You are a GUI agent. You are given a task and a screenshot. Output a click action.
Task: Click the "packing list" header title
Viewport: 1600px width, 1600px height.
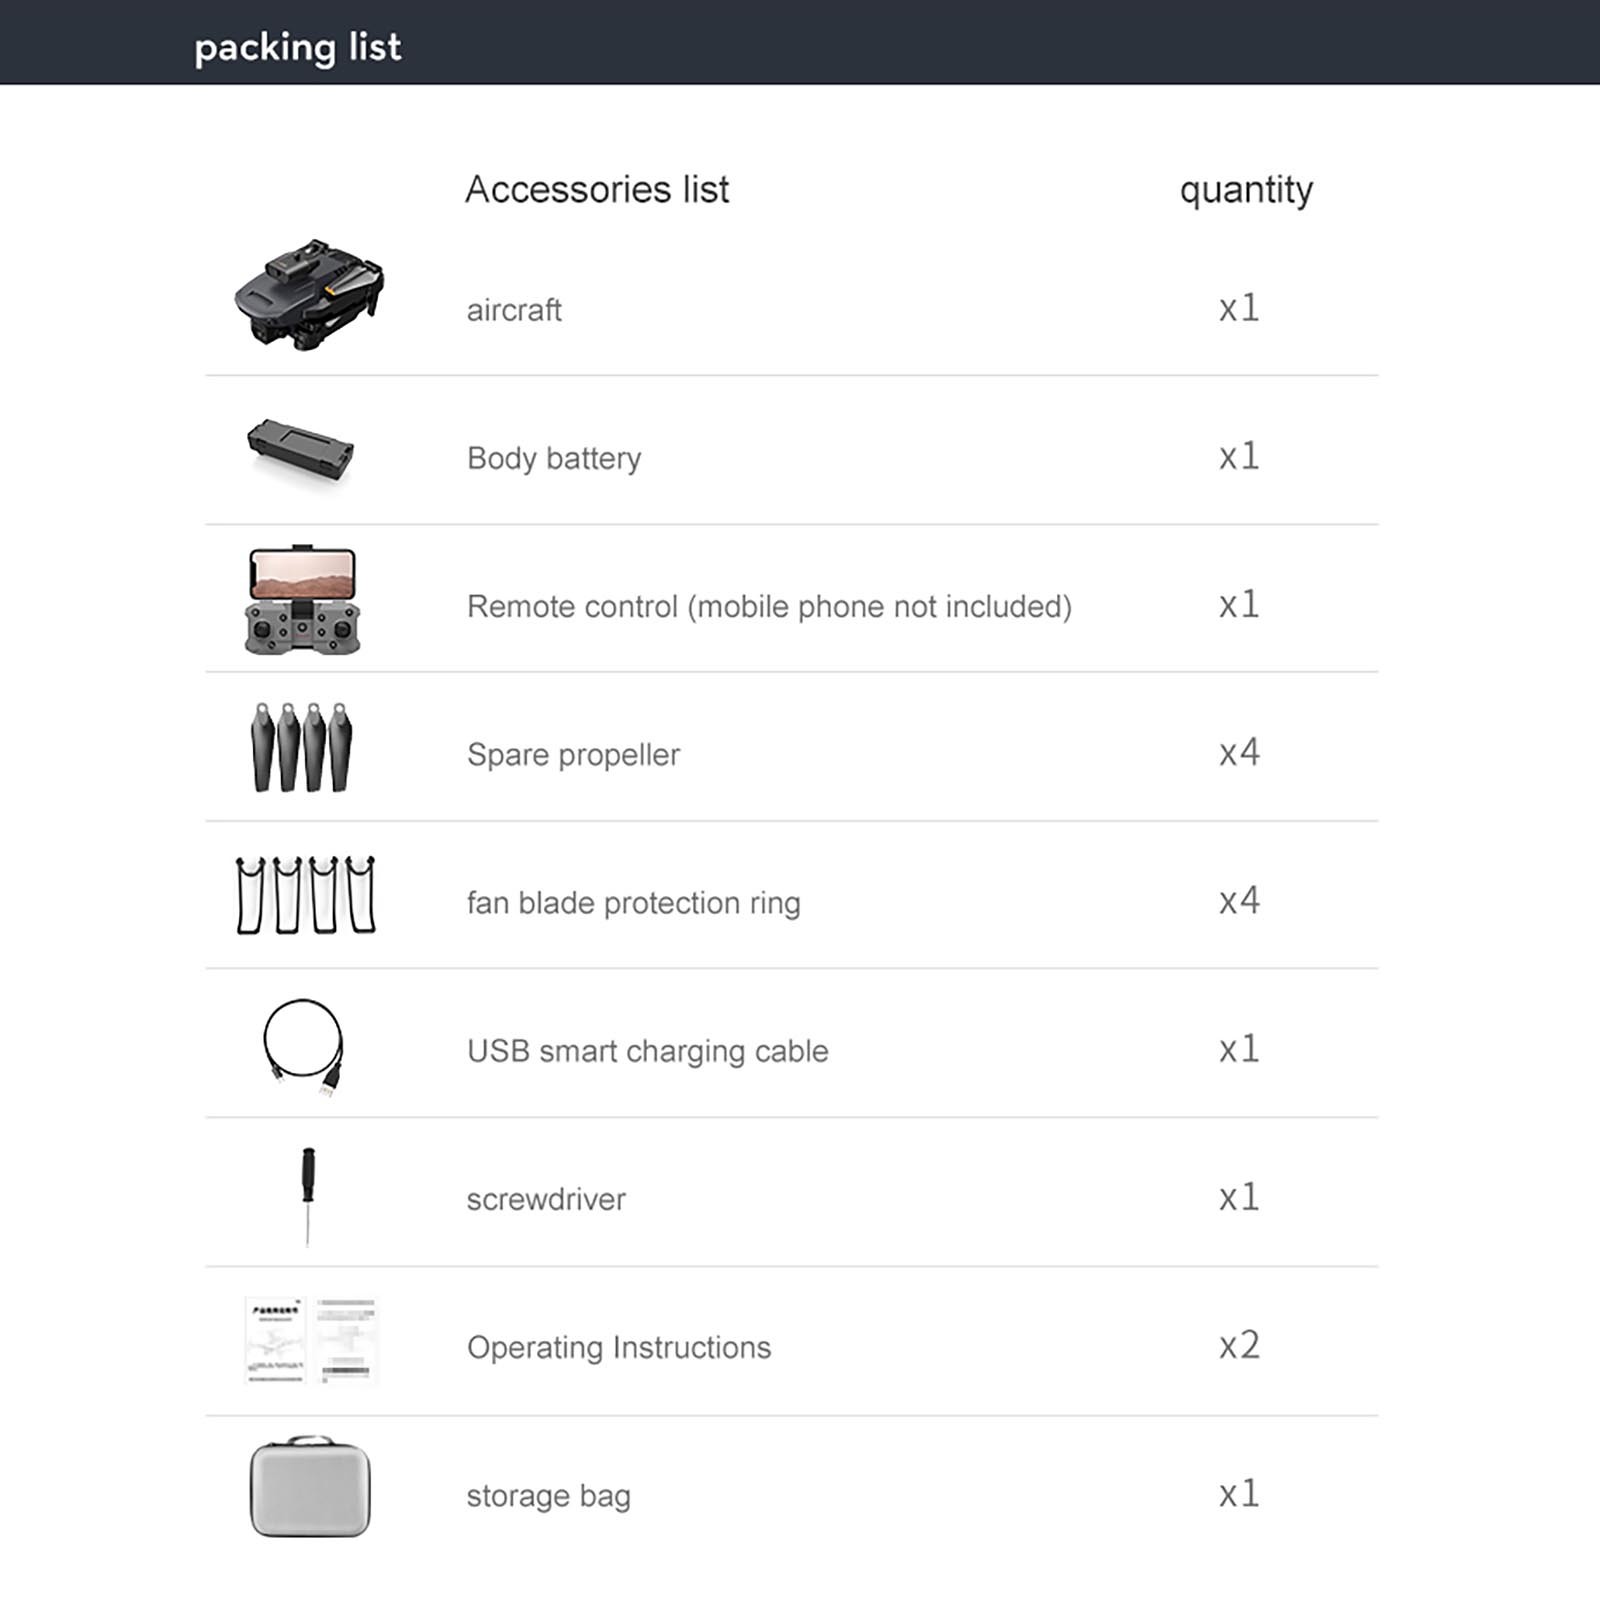click(298, 47)
